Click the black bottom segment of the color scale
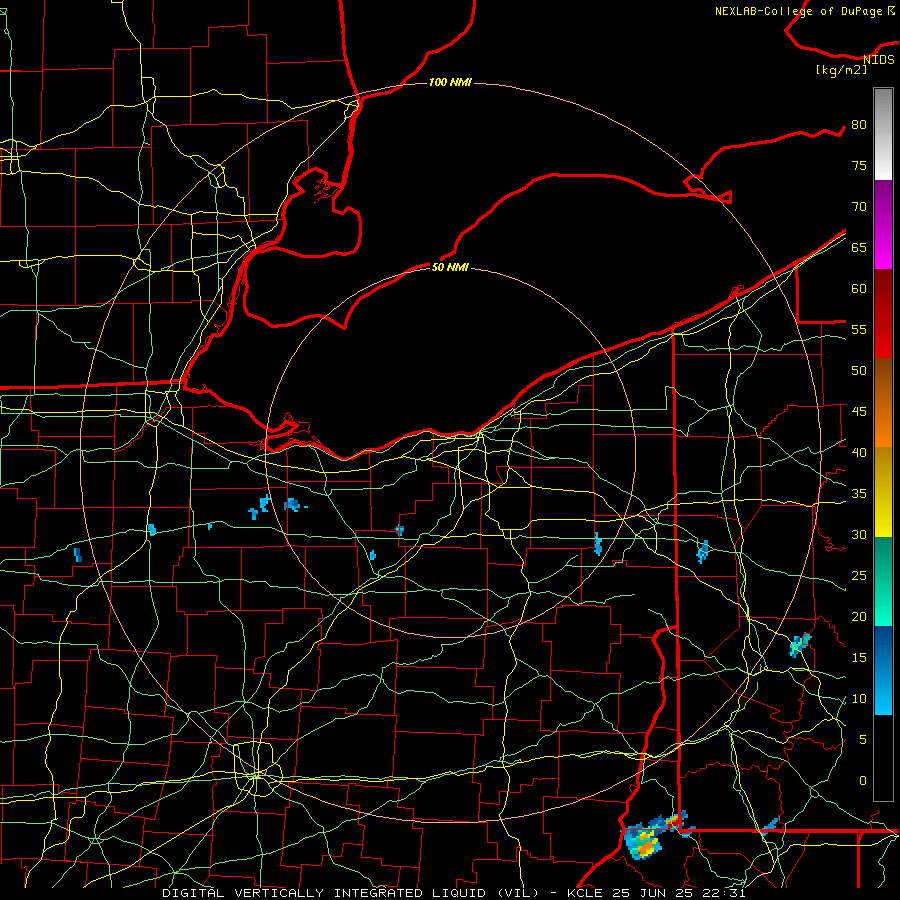 tap(883, 758)
